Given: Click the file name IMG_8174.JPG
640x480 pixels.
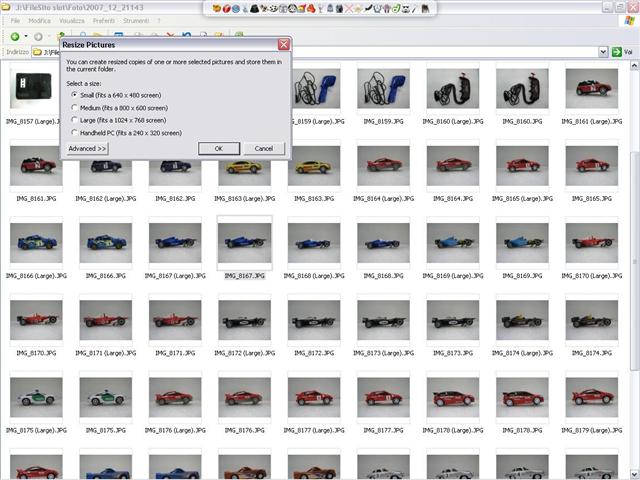Looking at the screenshot, I should 591,353.
